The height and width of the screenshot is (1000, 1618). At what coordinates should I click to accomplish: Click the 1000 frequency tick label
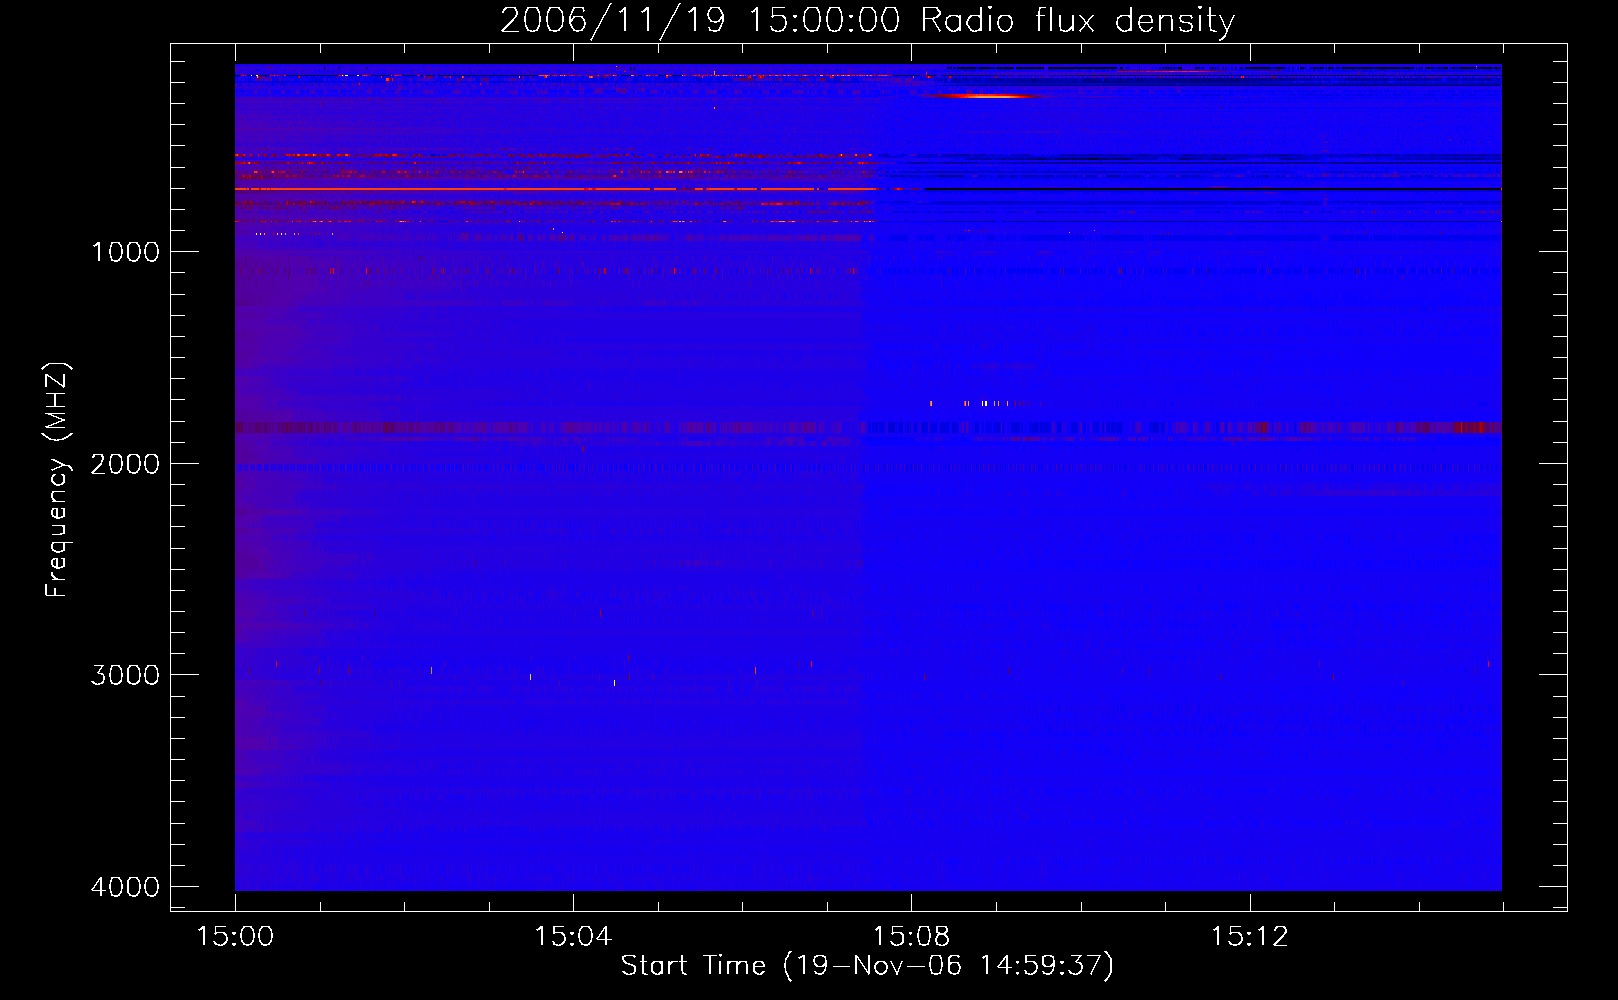point(125,251)
